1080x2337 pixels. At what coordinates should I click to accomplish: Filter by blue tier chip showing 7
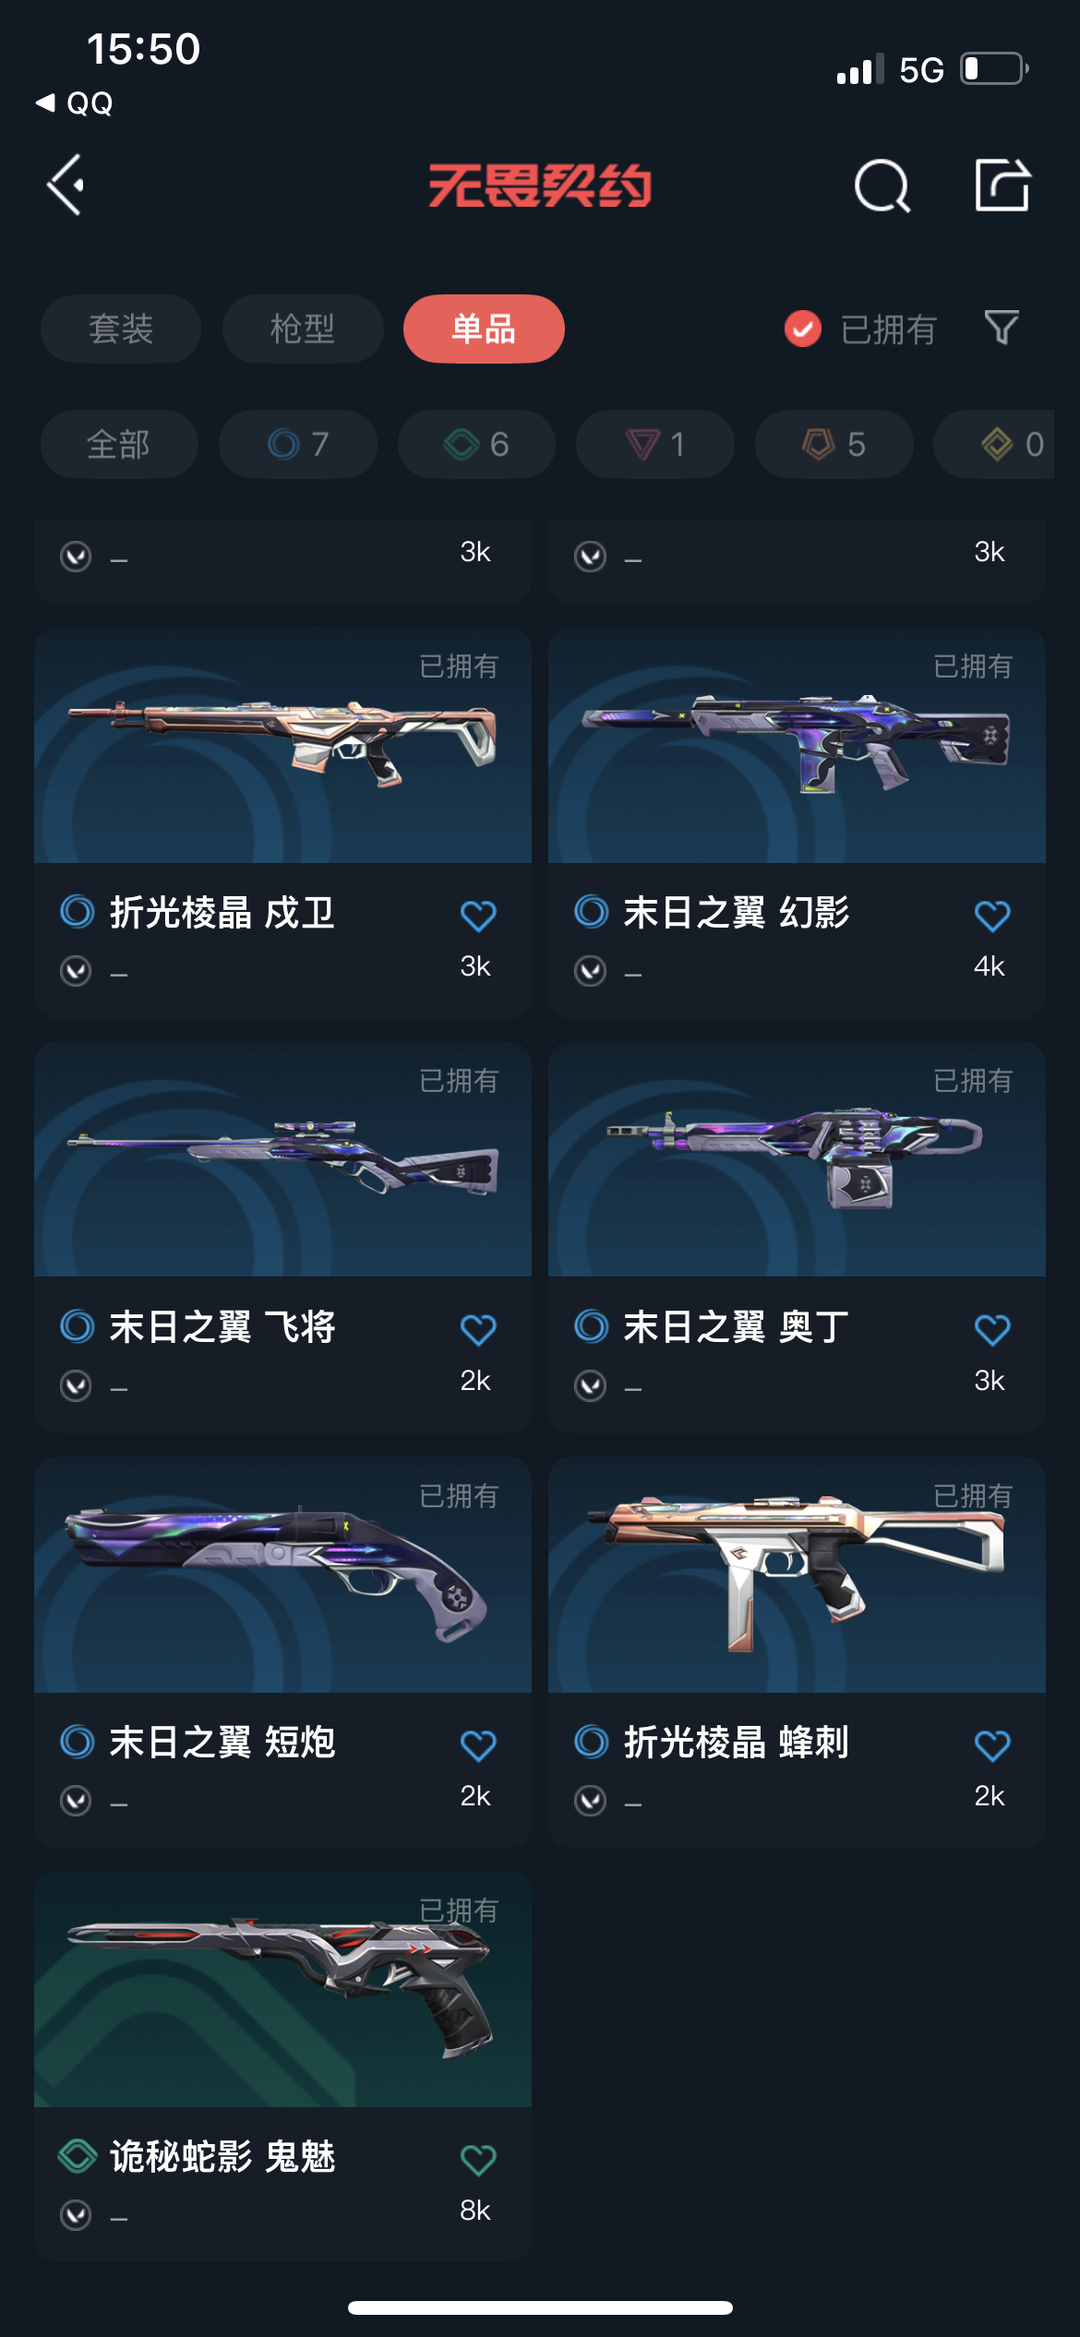click(298, 444)
